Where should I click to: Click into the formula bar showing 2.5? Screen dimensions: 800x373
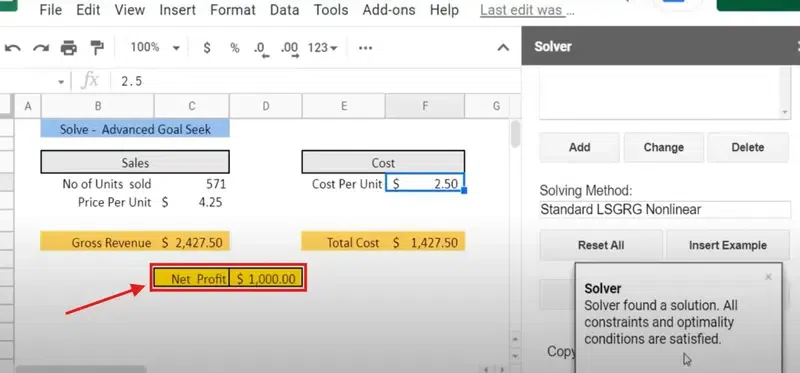coord(316,82)
